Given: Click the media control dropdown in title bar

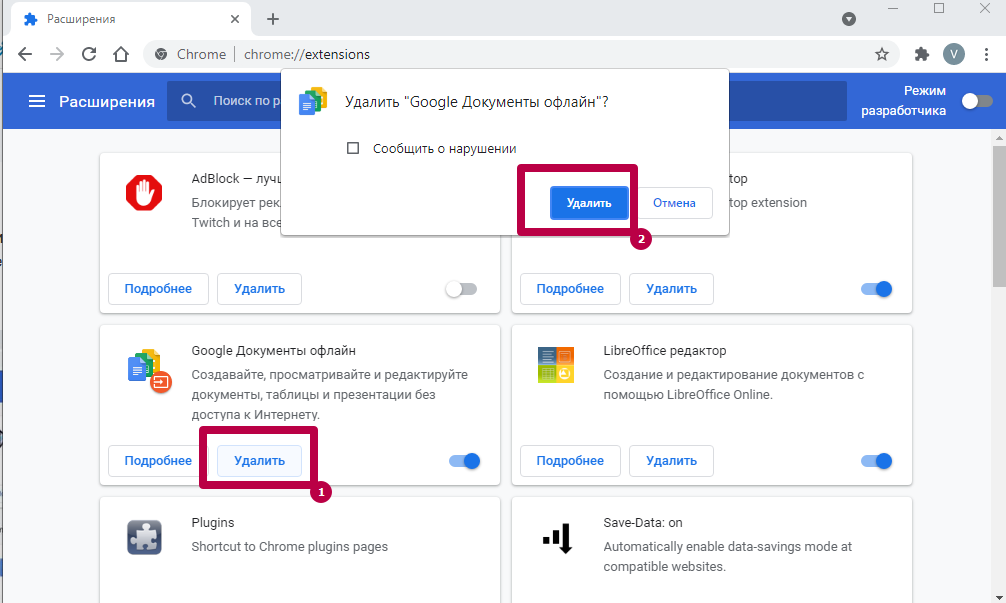Looking at the screenshot, I should click(x=849, y=19).
